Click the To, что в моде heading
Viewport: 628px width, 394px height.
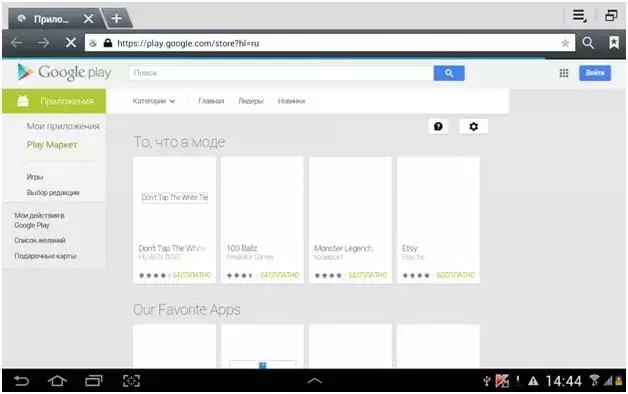[179, 142]
